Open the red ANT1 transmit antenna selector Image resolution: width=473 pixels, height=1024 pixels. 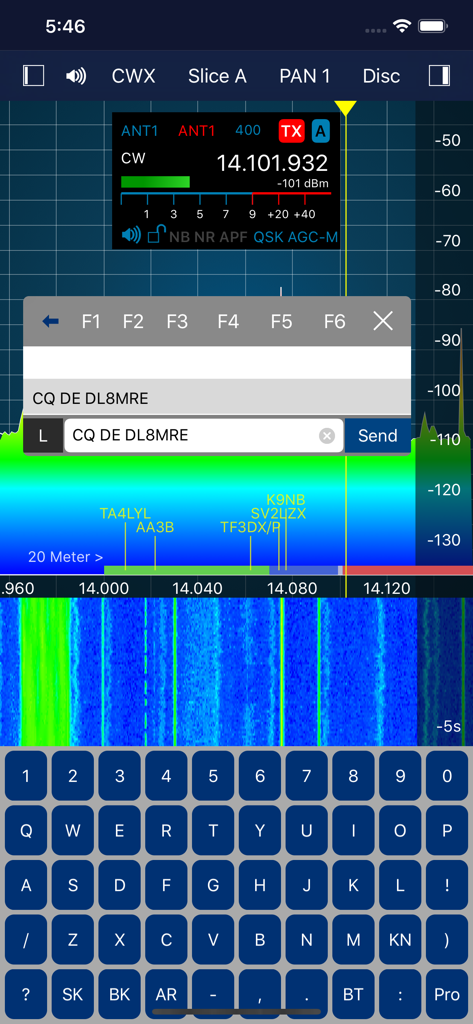coord(197,131)
